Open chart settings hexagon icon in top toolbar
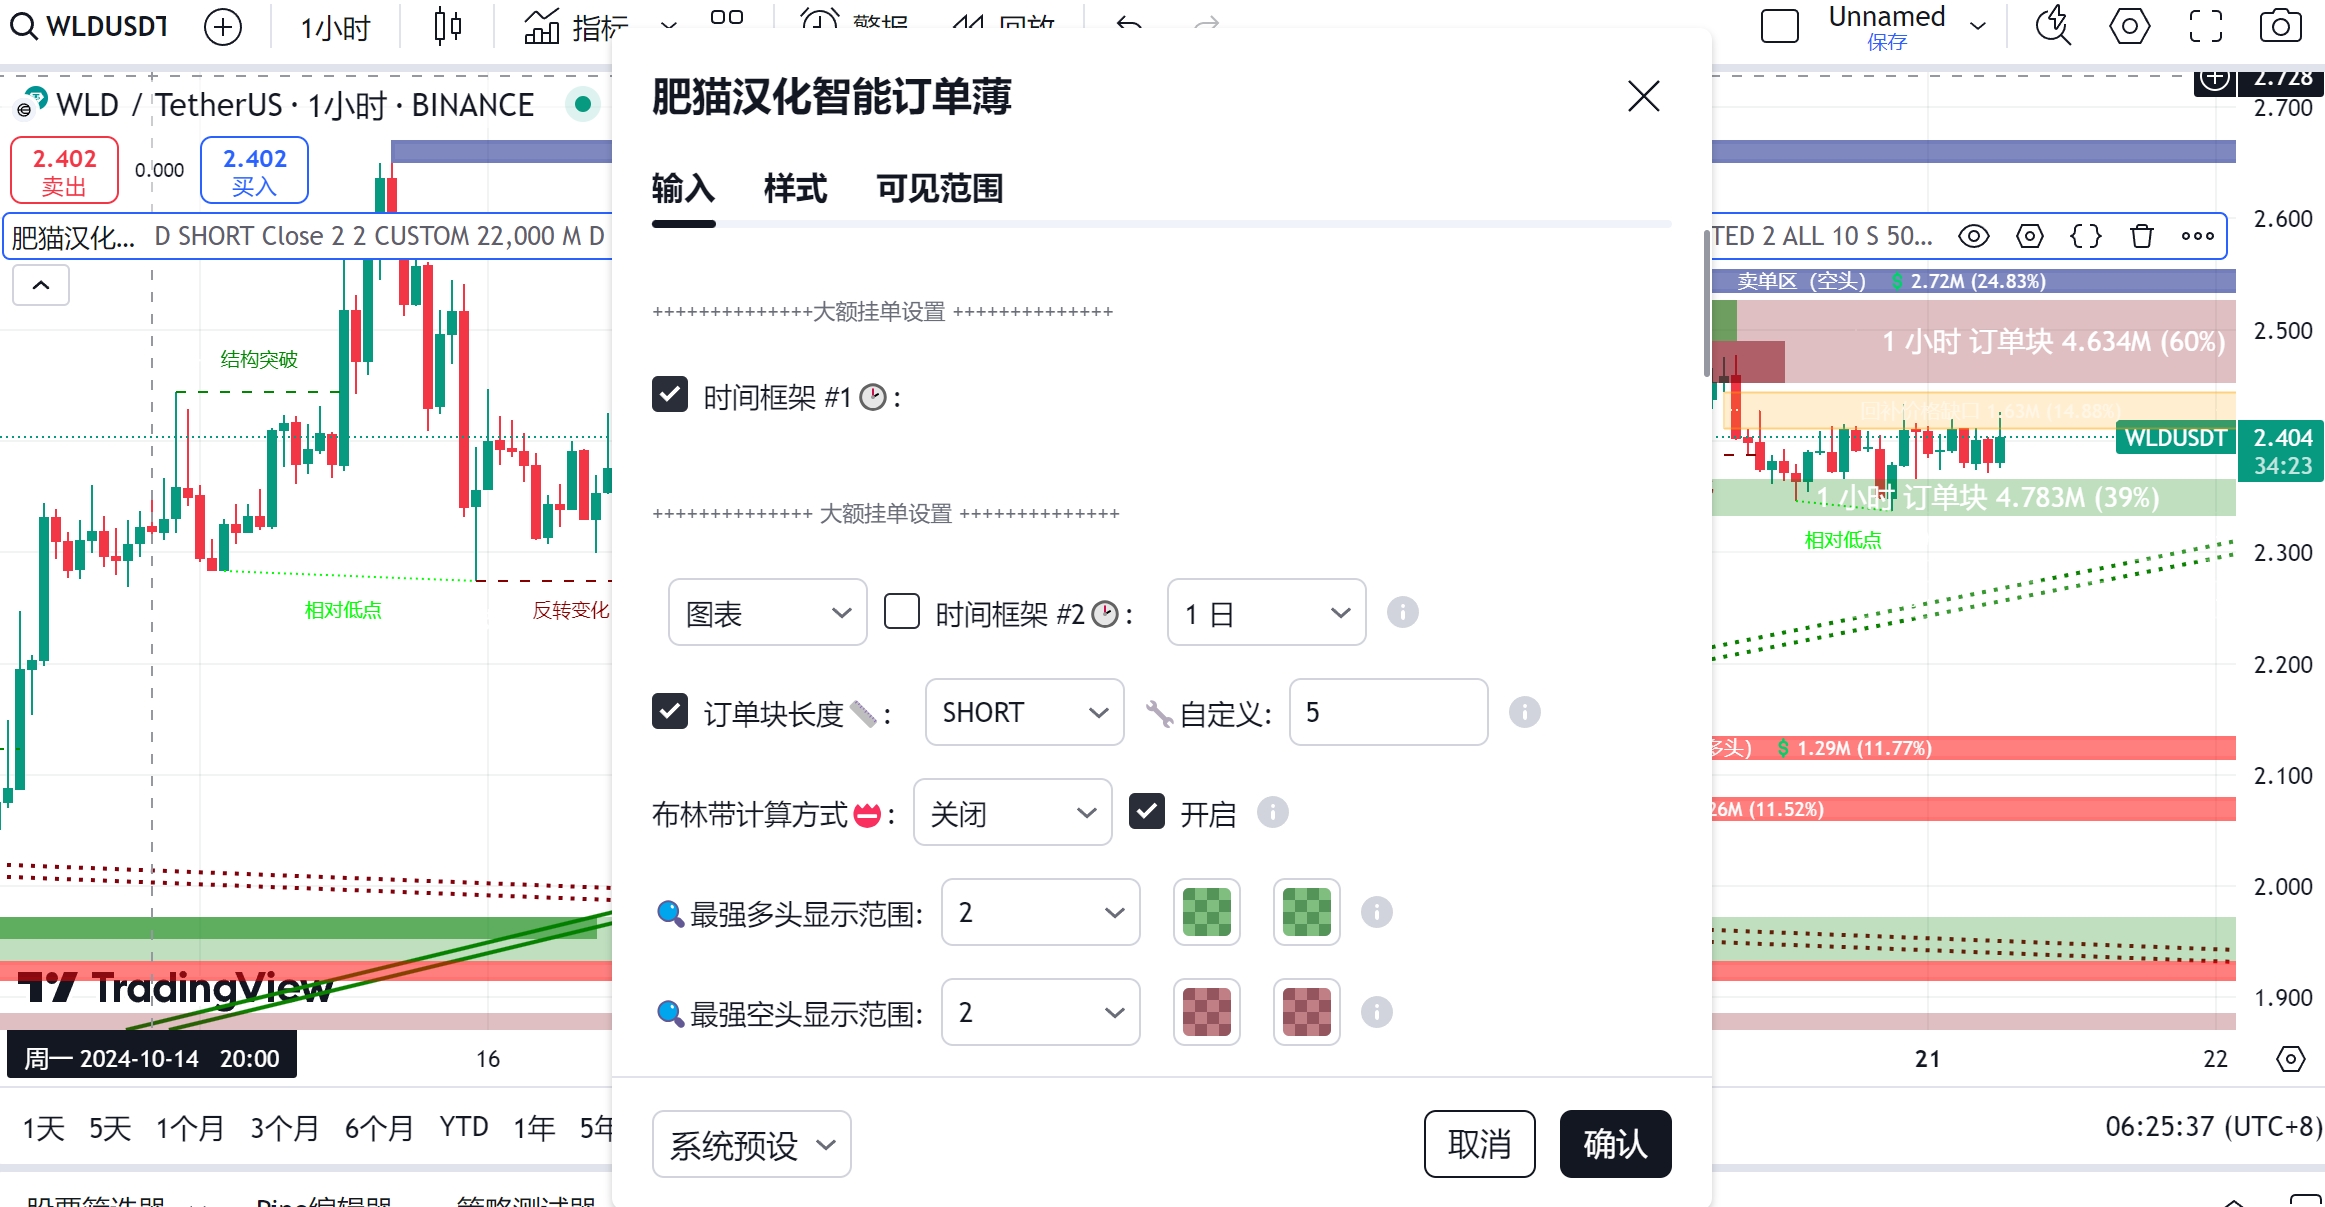Image resolution: width=2325 pixels, height=1207 pixels. click(x=2129, y=26)
